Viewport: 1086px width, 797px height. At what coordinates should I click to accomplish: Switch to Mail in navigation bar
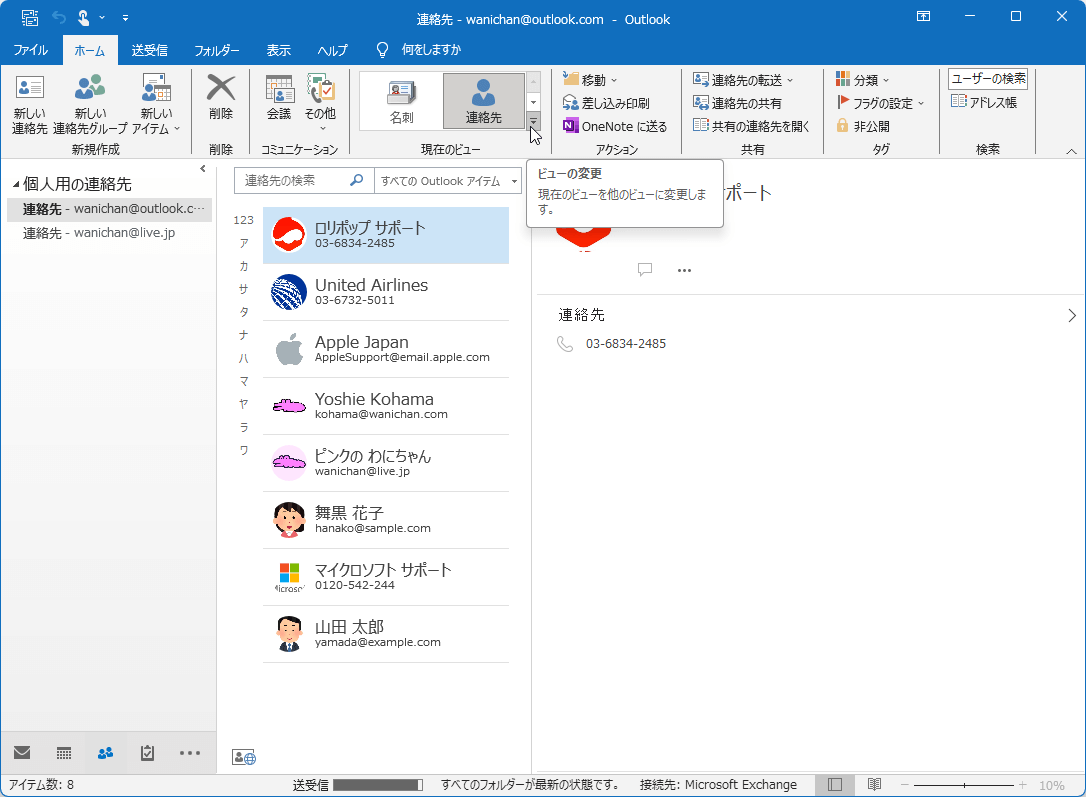(22, 753)
